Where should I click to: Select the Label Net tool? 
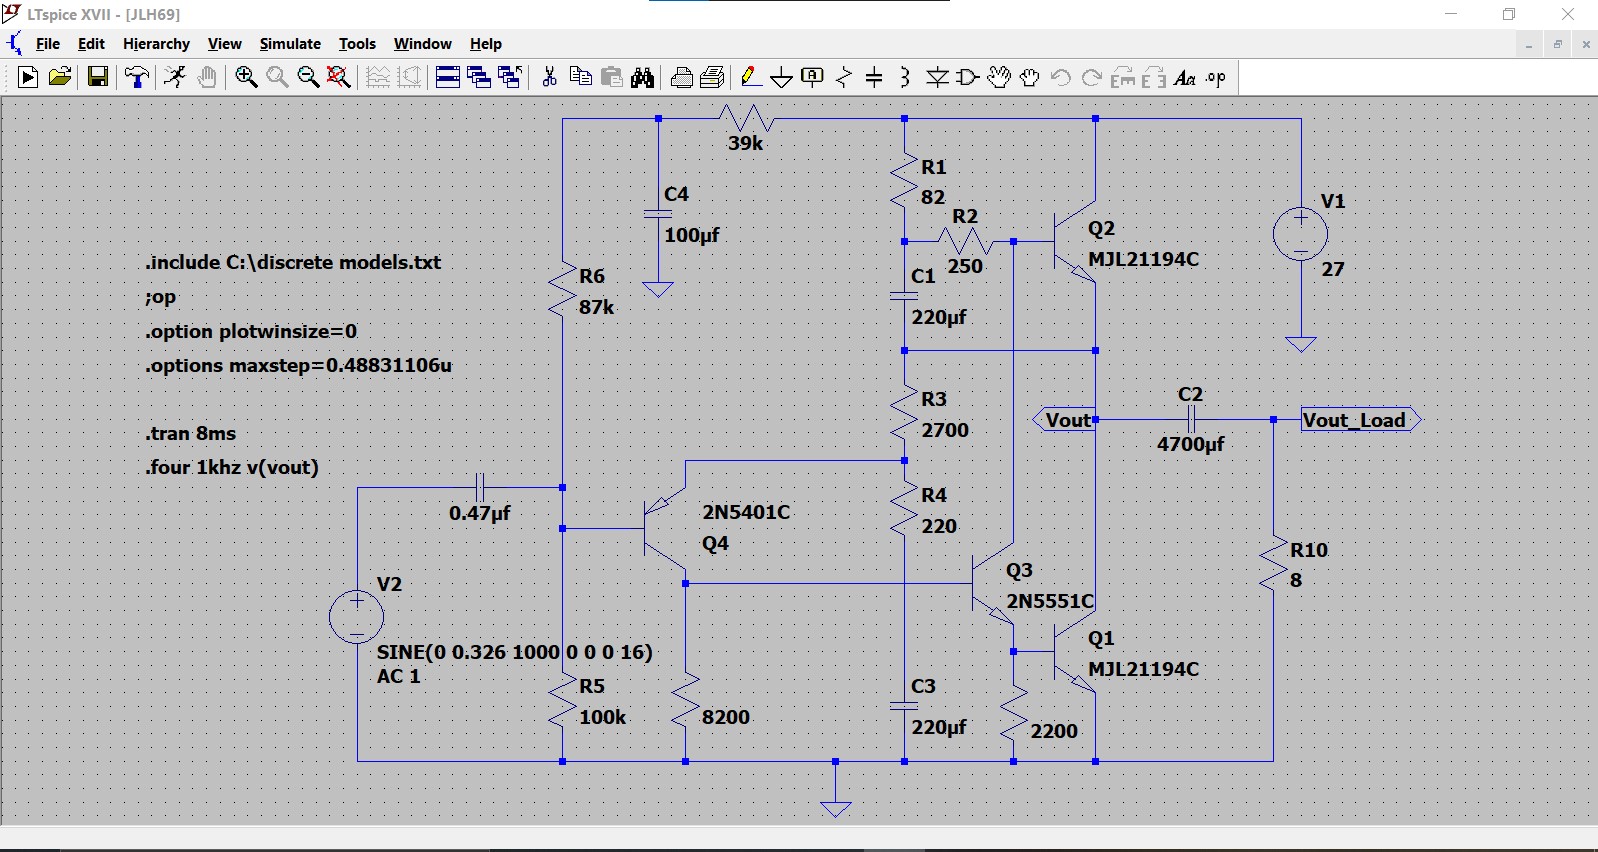coord(813,77)
